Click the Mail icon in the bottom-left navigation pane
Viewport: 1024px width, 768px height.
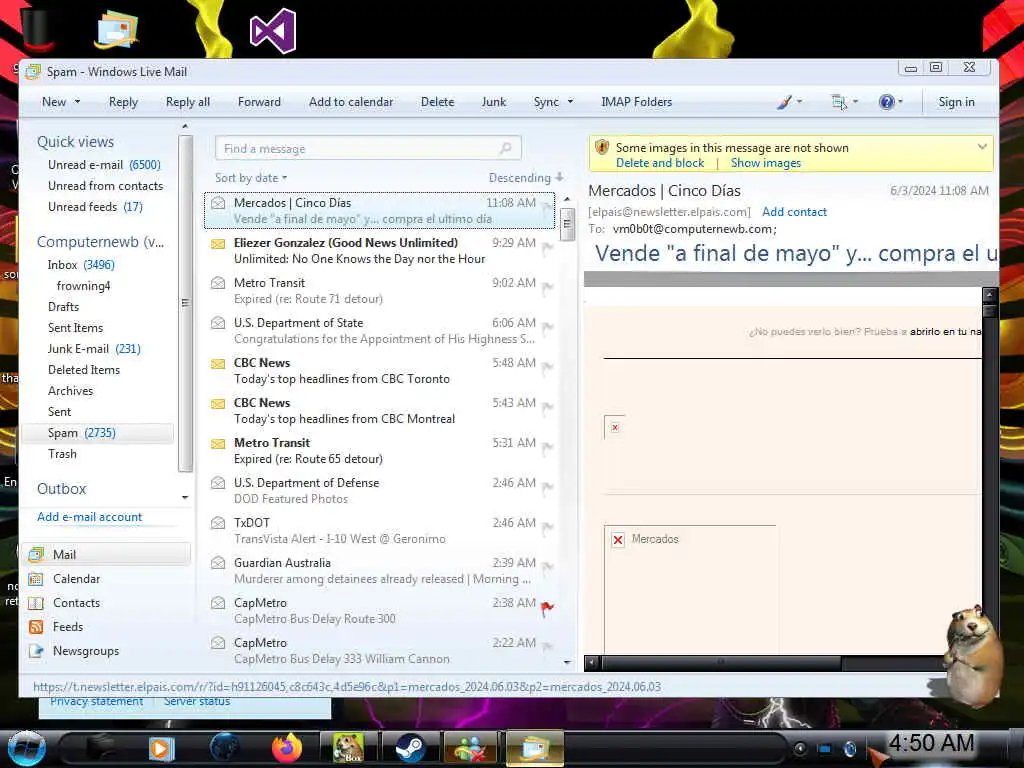coord(37,554)
